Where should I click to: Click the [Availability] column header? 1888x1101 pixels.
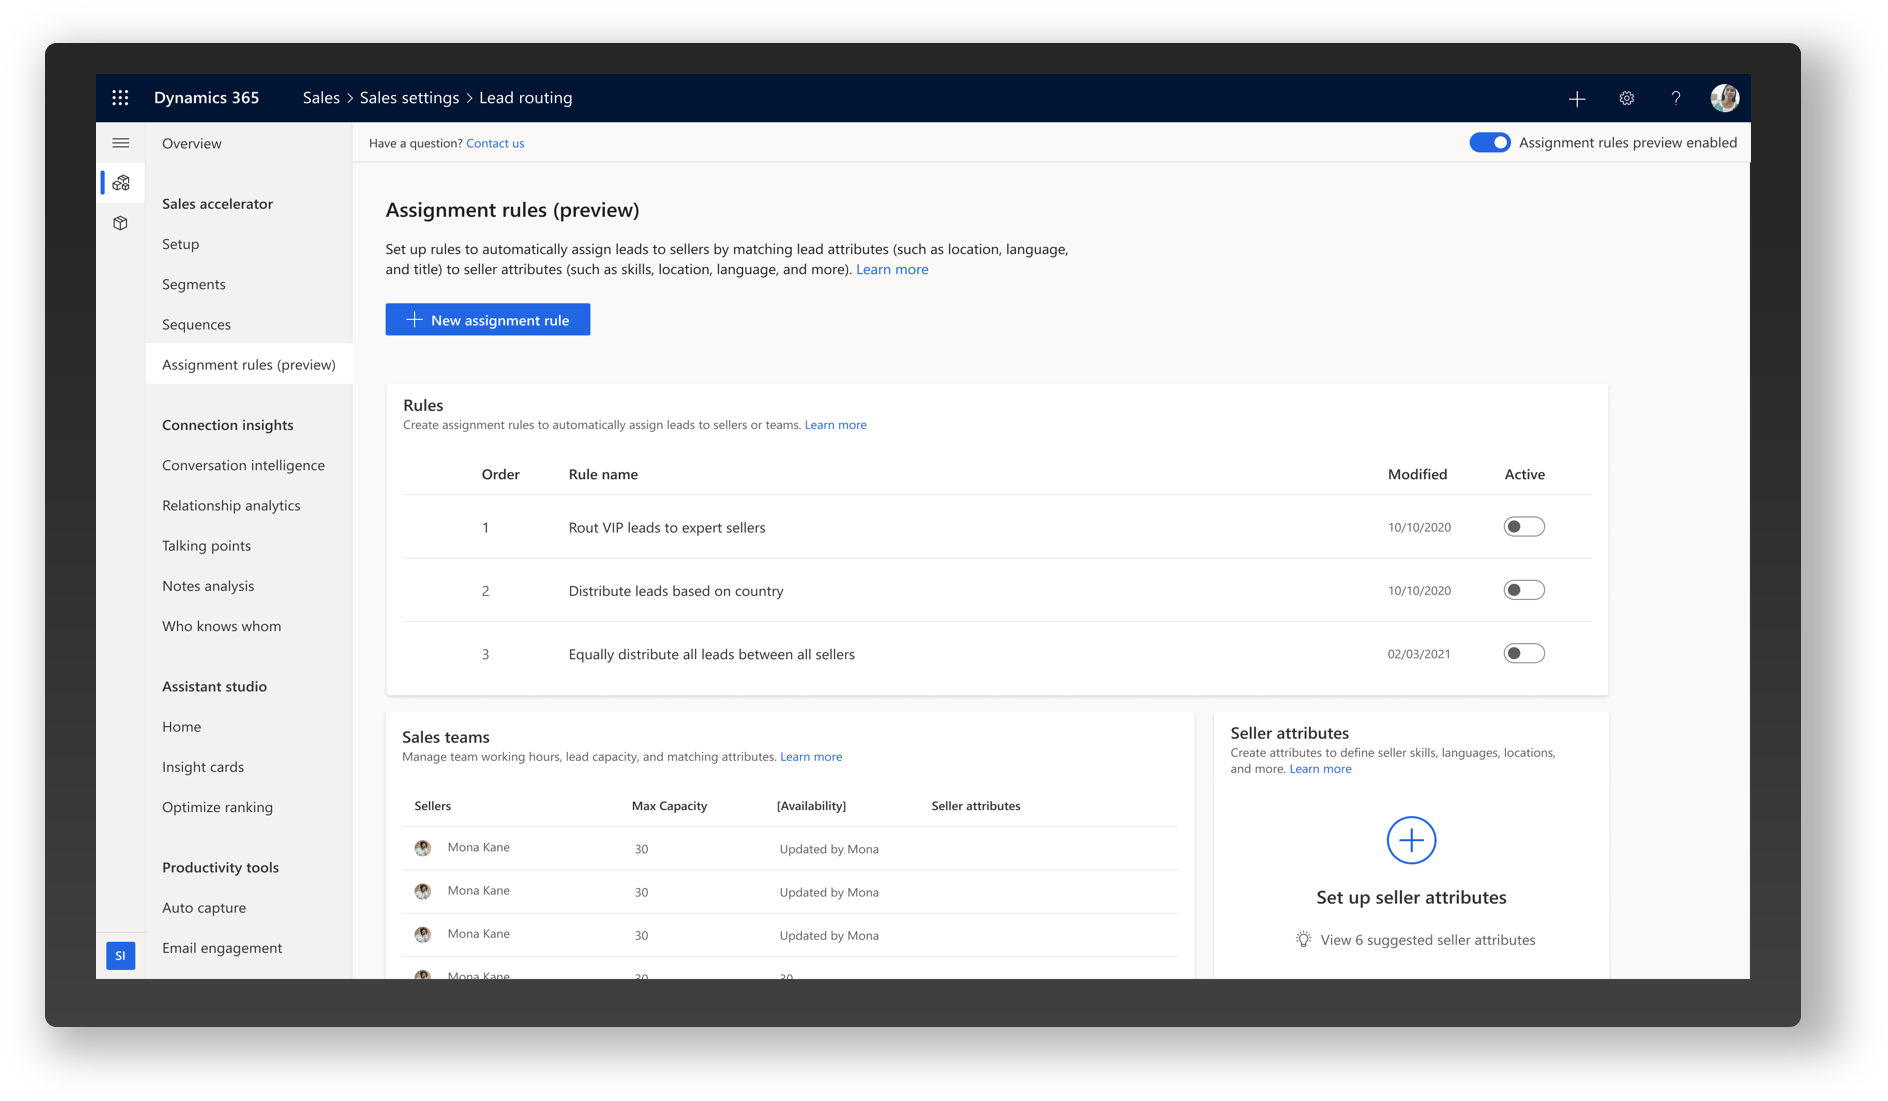(x=811, y=806)
